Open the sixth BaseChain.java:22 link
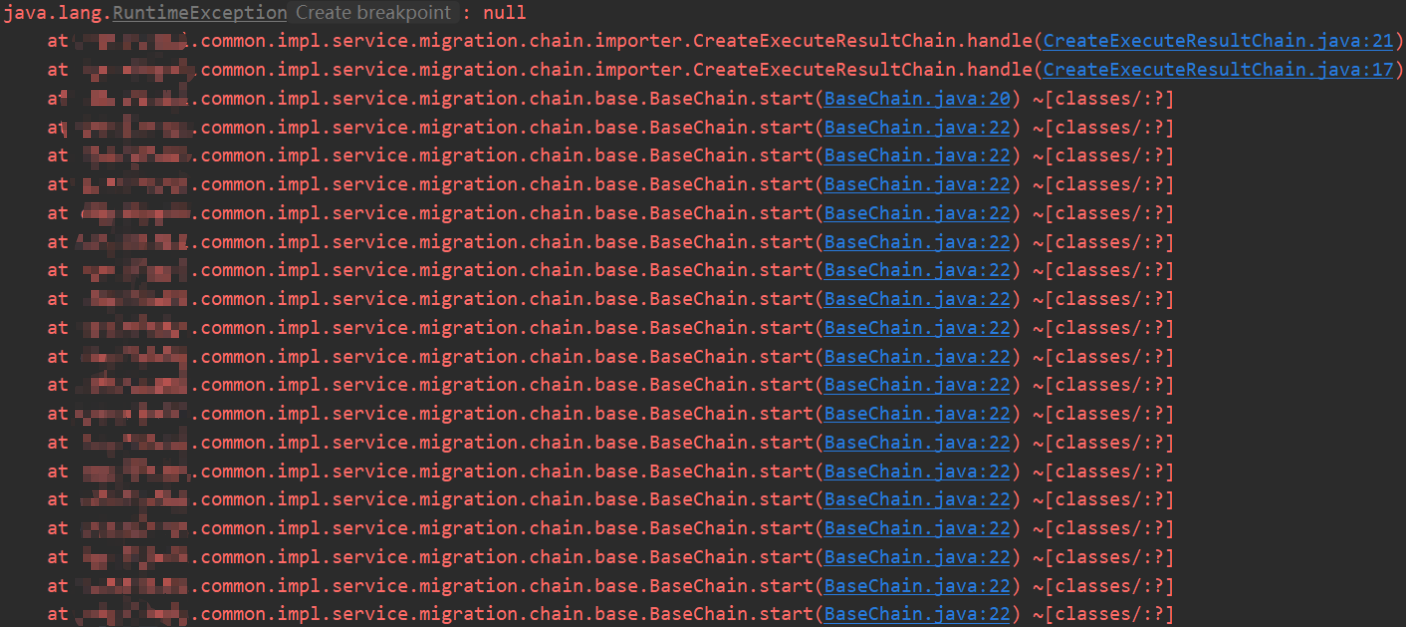This screenshot has height=627, width=1406. 918,270
